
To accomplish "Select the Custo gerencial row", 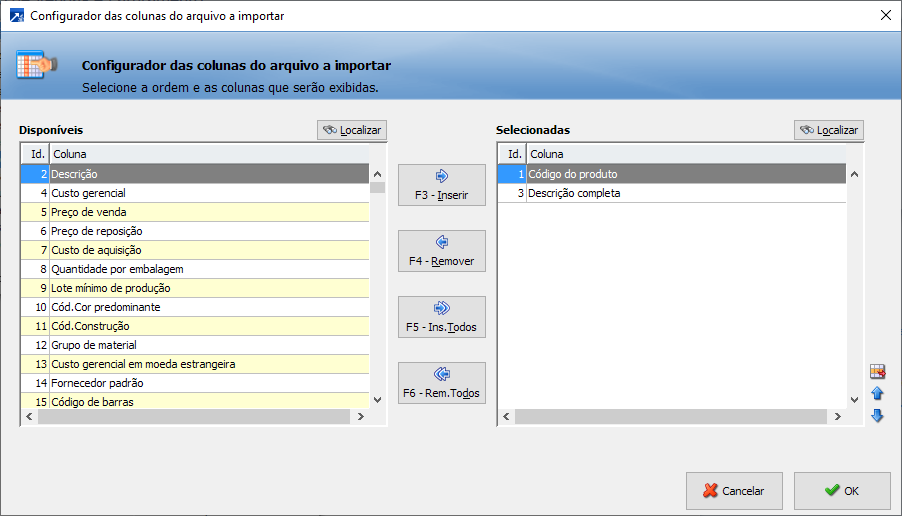I will (x=195, y=193).
